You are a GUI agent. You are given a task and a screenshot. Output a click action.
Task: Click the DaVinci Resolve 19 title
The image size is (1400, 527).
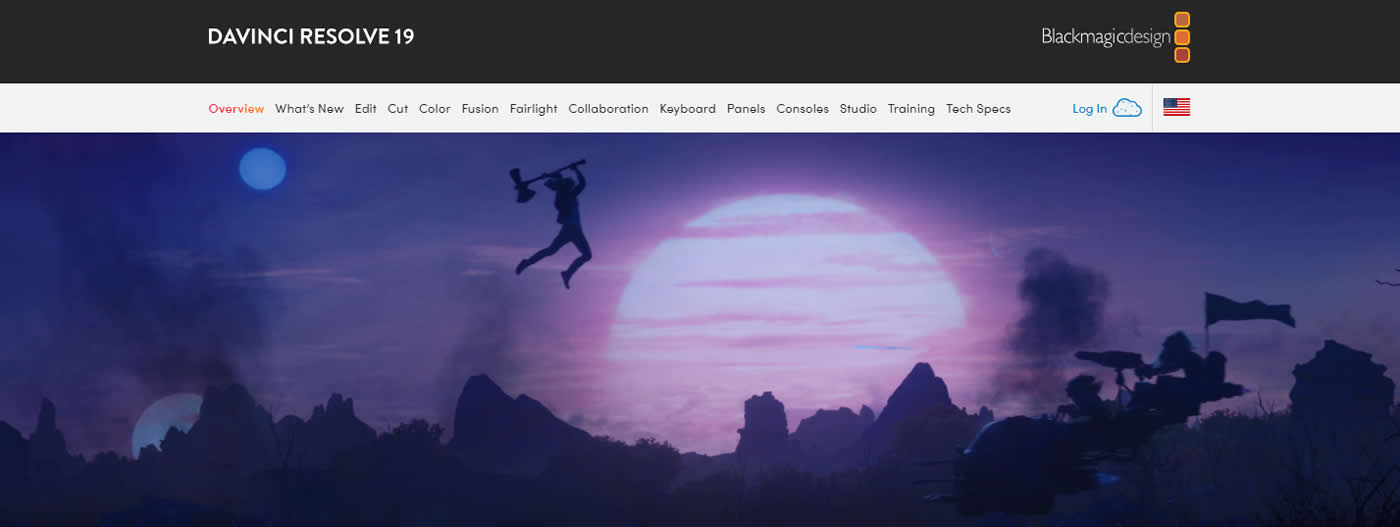click(x=311, y=37)
